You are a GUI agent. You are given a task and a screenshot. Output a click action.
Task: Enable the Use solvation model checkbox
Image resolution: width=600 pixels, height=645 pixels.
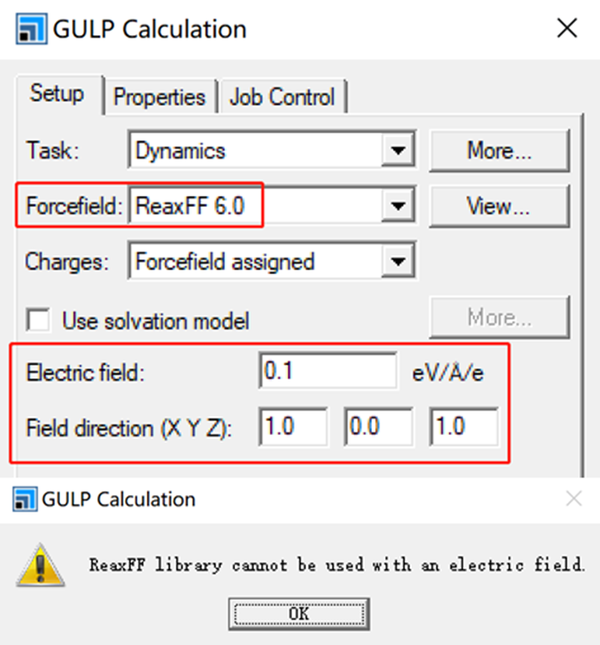39,320
